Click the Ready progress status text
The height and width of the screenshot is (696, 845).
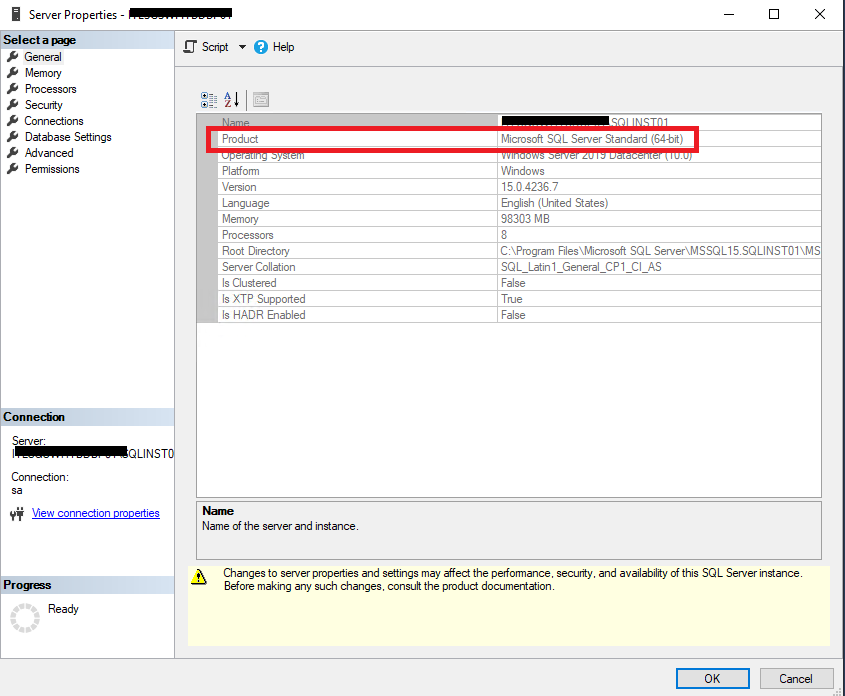[63, 609]
